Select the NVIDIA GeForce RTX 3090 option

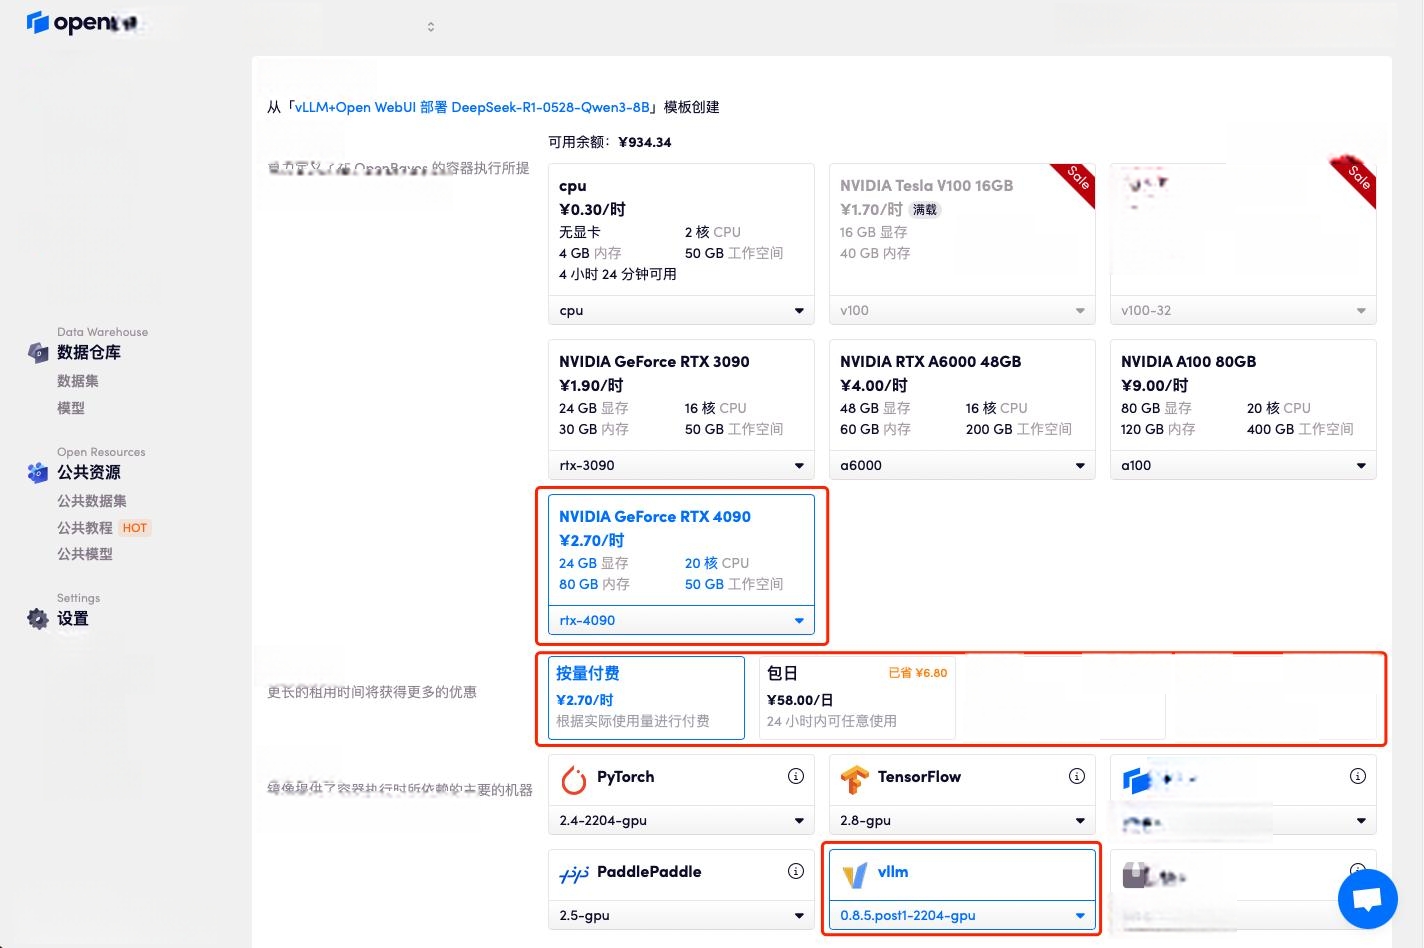681,395
